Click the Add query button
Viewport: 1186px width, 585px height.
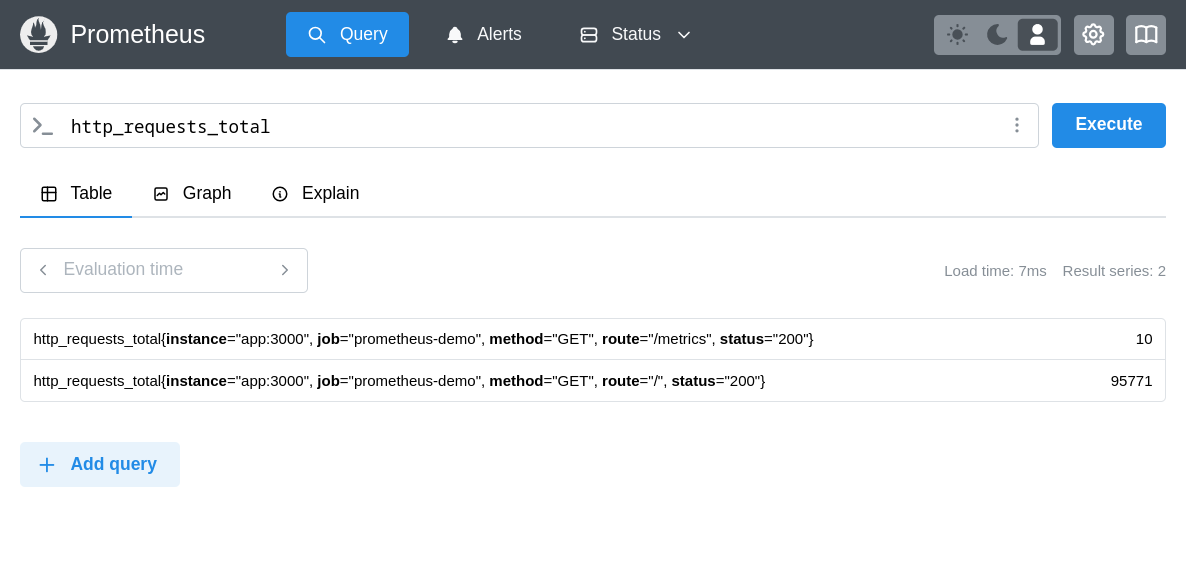tap(100, 465)
